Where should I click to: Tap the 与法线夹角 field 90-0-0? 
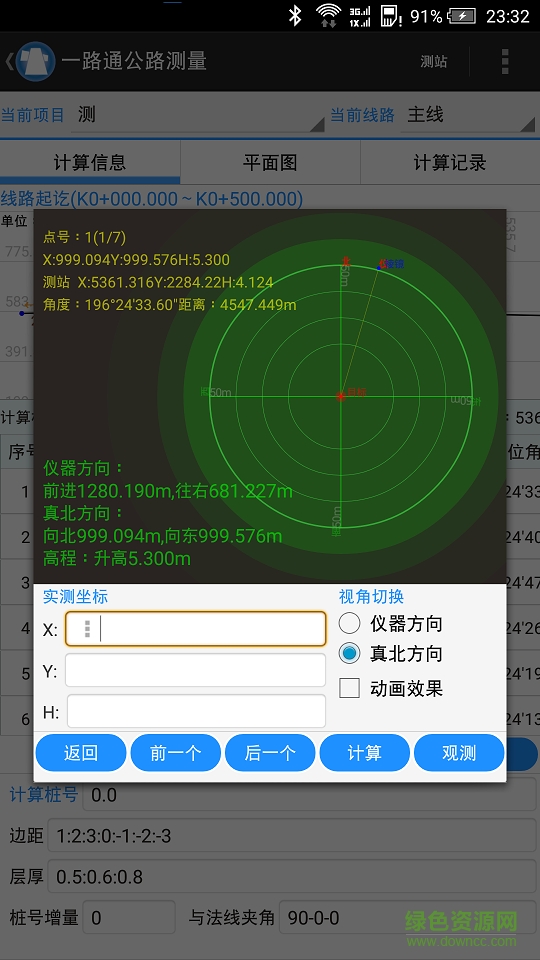click(408, 917)
